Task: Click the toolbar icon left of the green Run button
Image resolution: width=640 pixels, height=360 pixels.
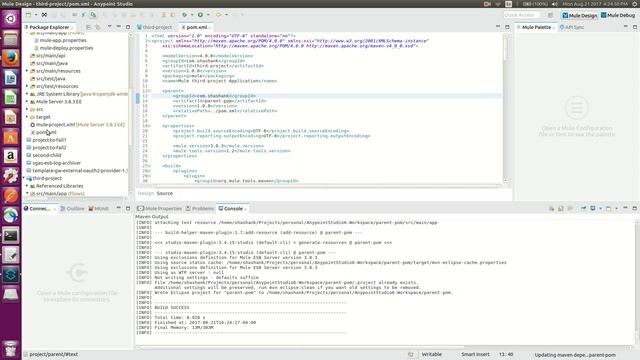Action: coord(184,15)
